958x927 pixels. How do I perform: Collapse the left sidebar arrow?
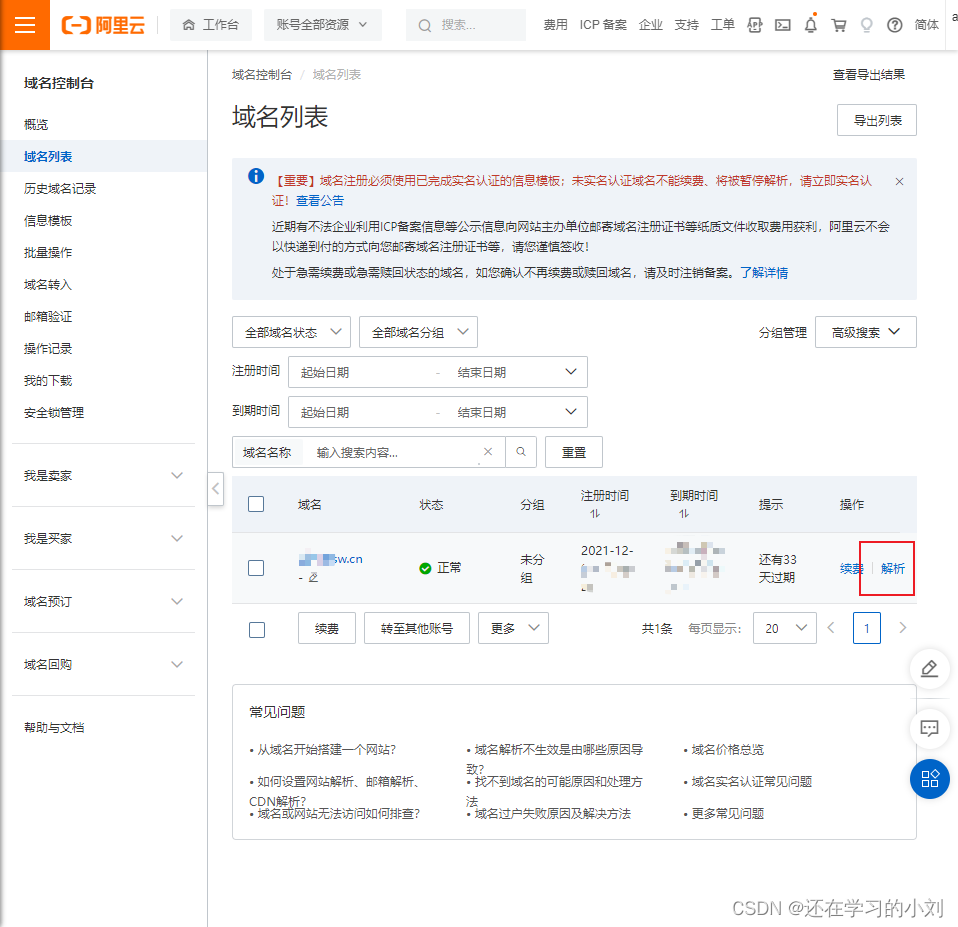(x=216, y=488)
